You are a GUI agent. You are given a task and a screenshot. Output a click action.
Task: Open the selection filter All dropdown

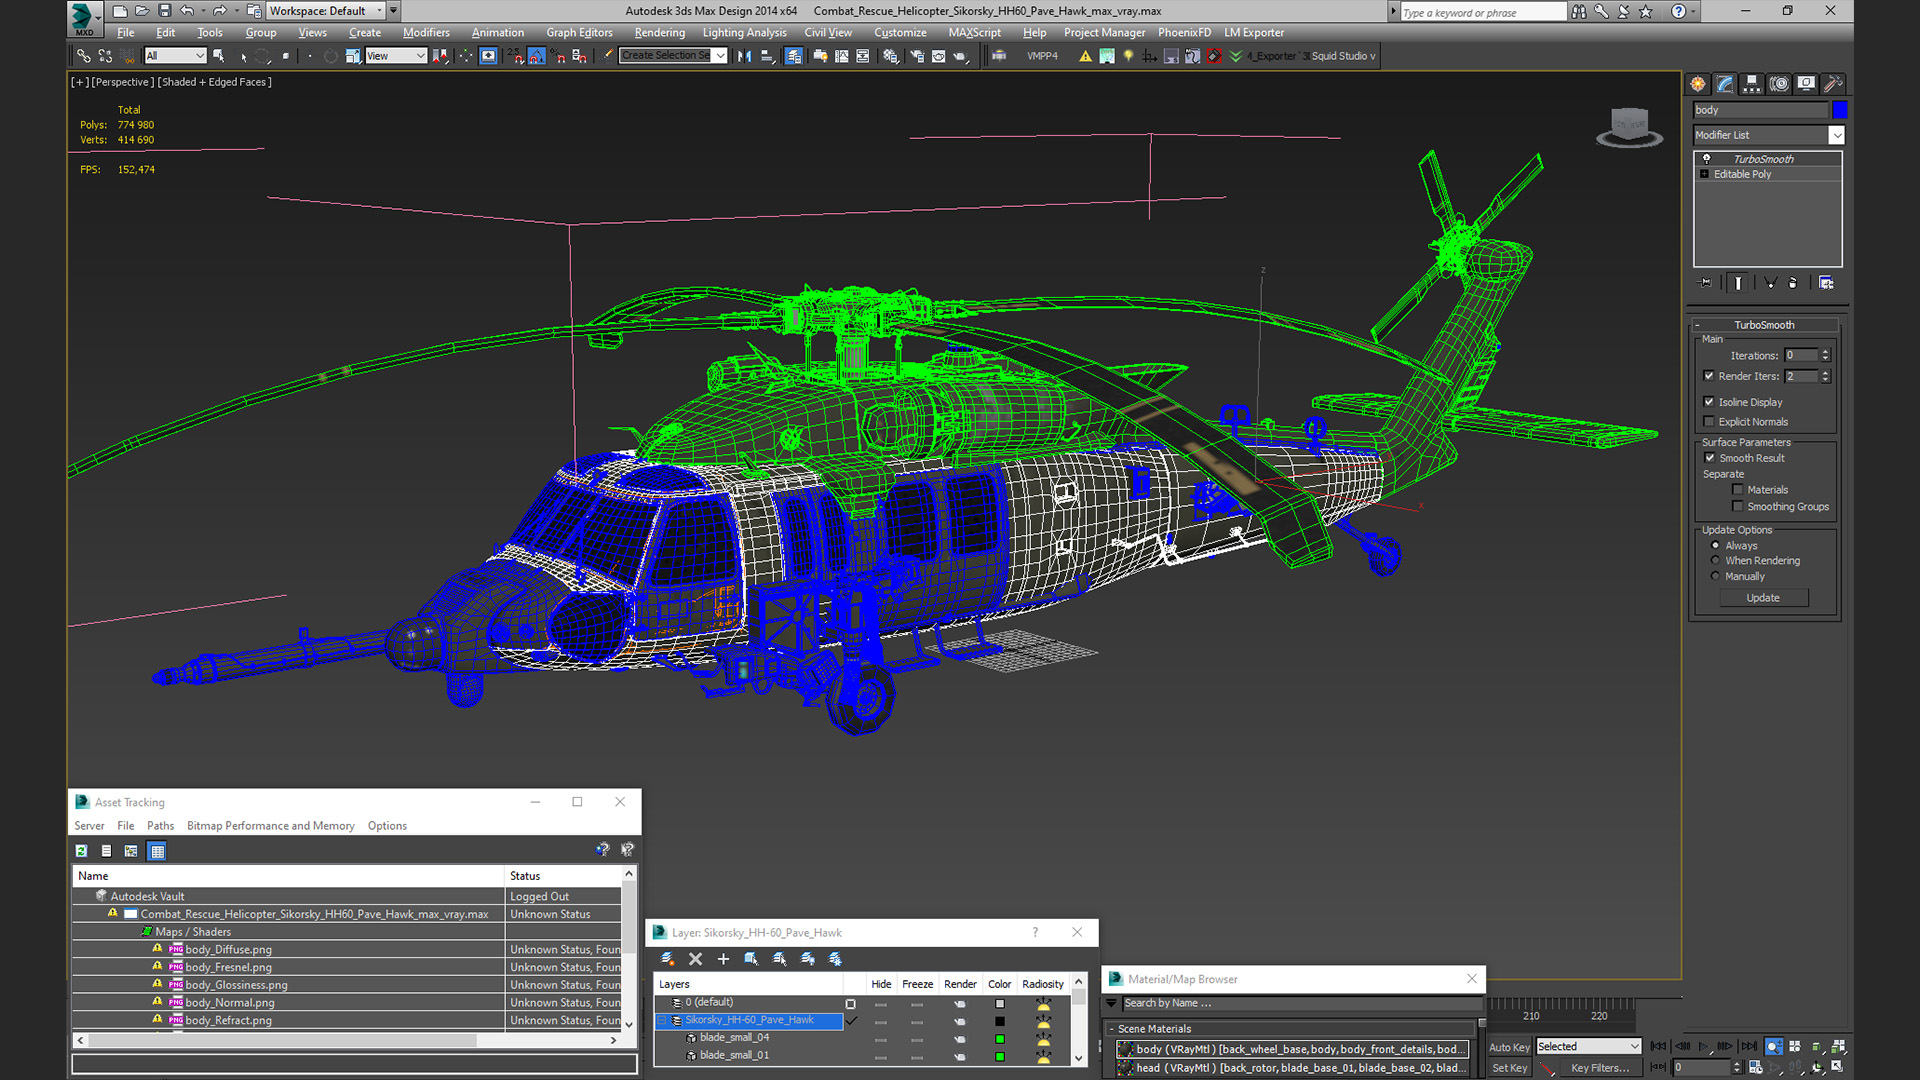point(175,56)
